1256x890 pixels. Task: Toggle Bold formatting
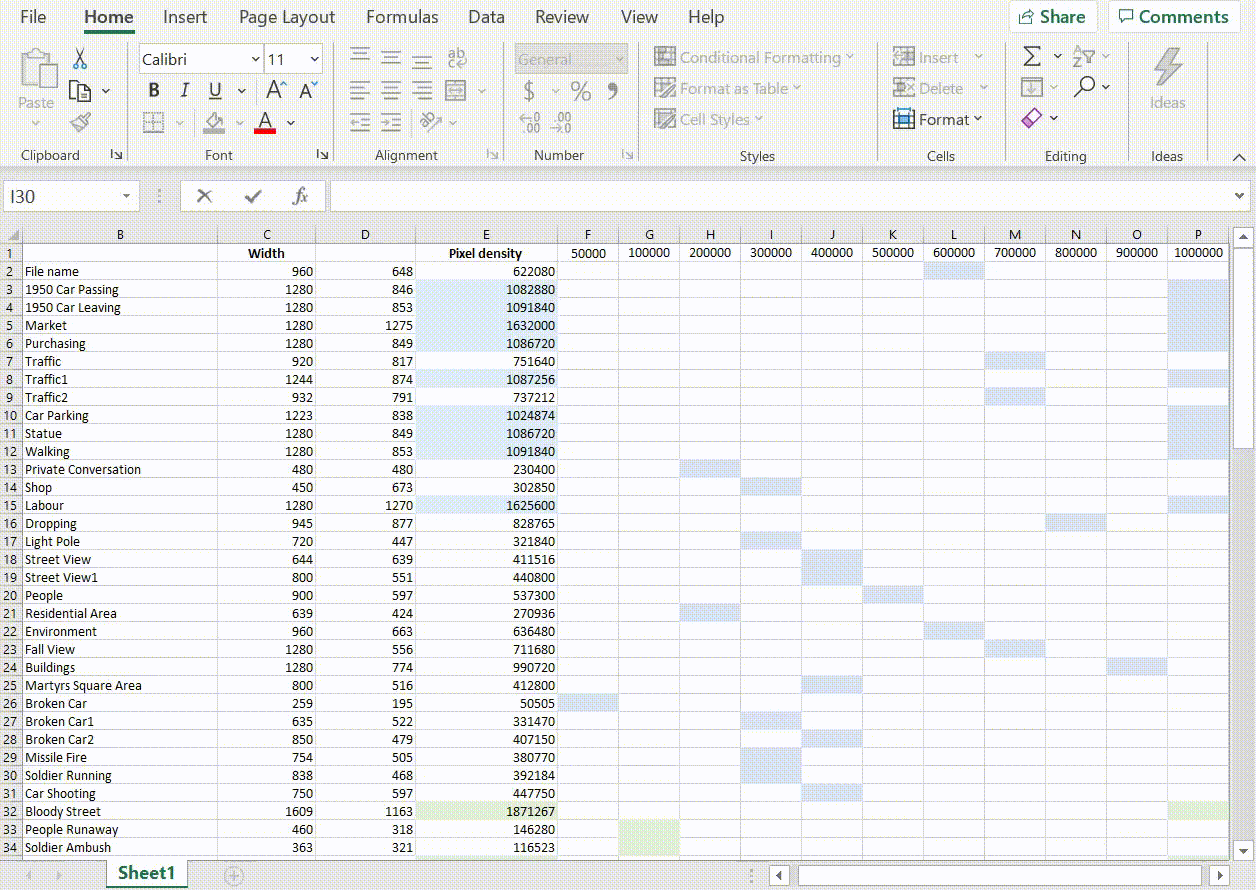click(154, 91)
